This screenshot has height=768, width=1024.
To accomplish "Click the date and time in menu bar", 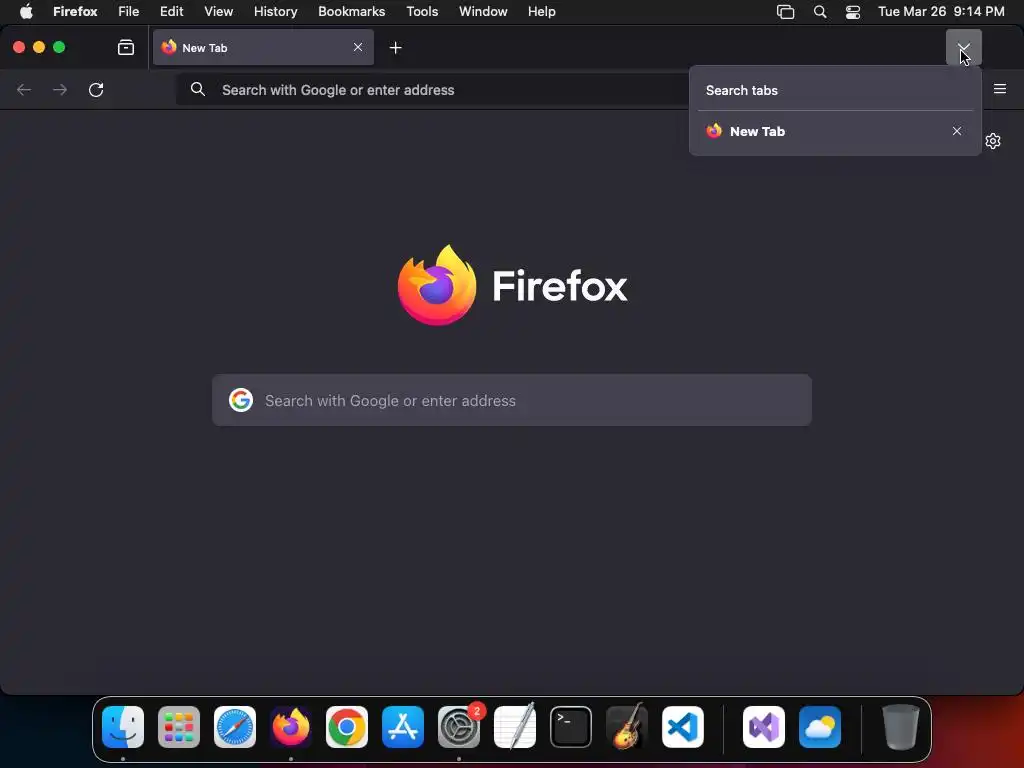I will [x=941, y=12].
